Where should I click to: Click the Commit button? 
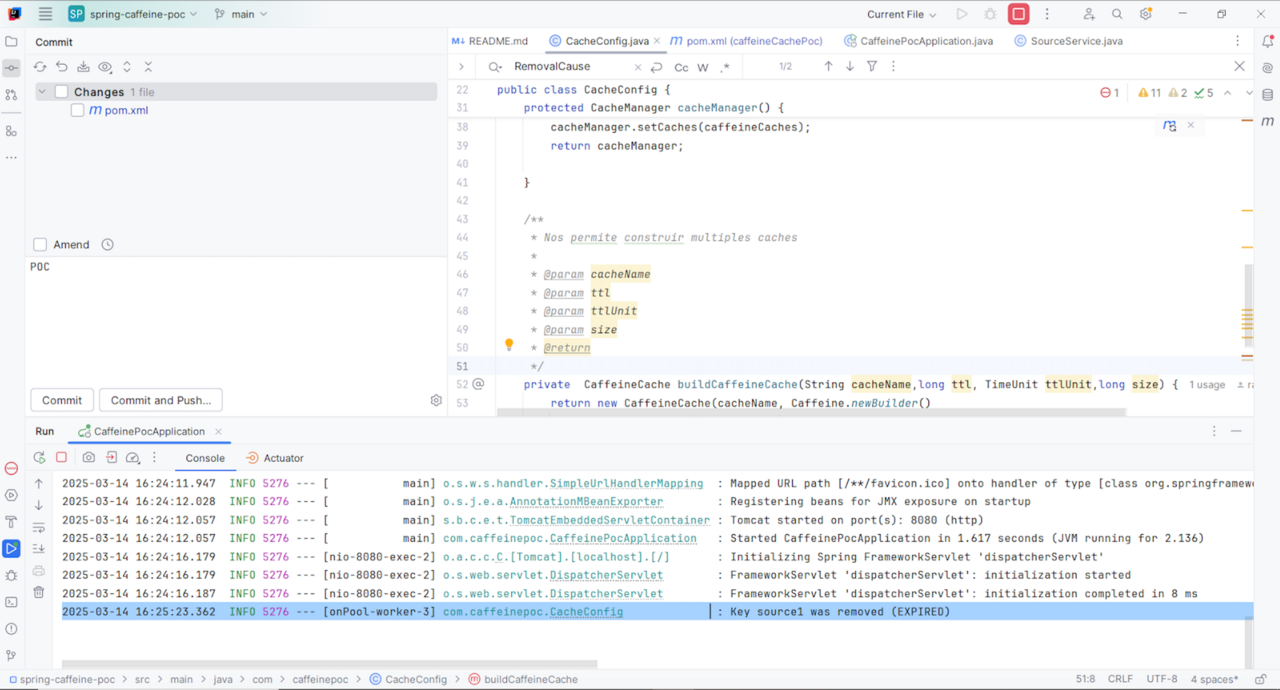point(61,400)
